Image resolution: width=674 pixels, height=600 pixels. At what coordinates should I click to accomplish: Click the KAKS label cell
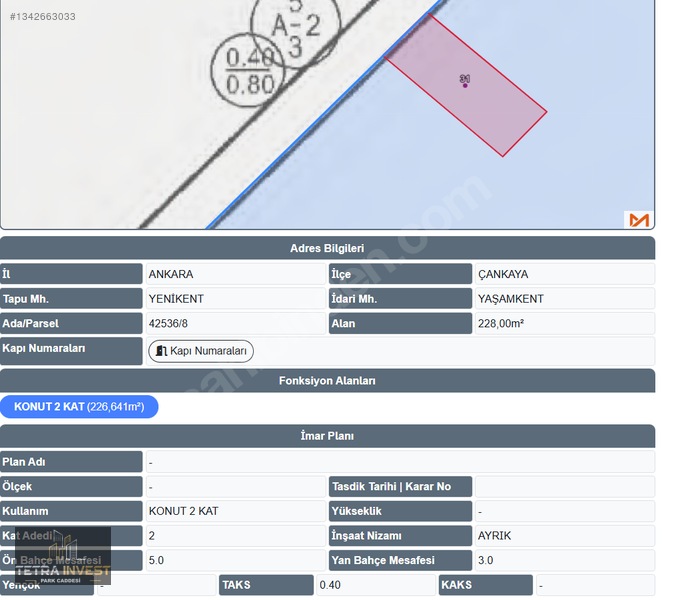pyautogui.click(x=486, y=585)
